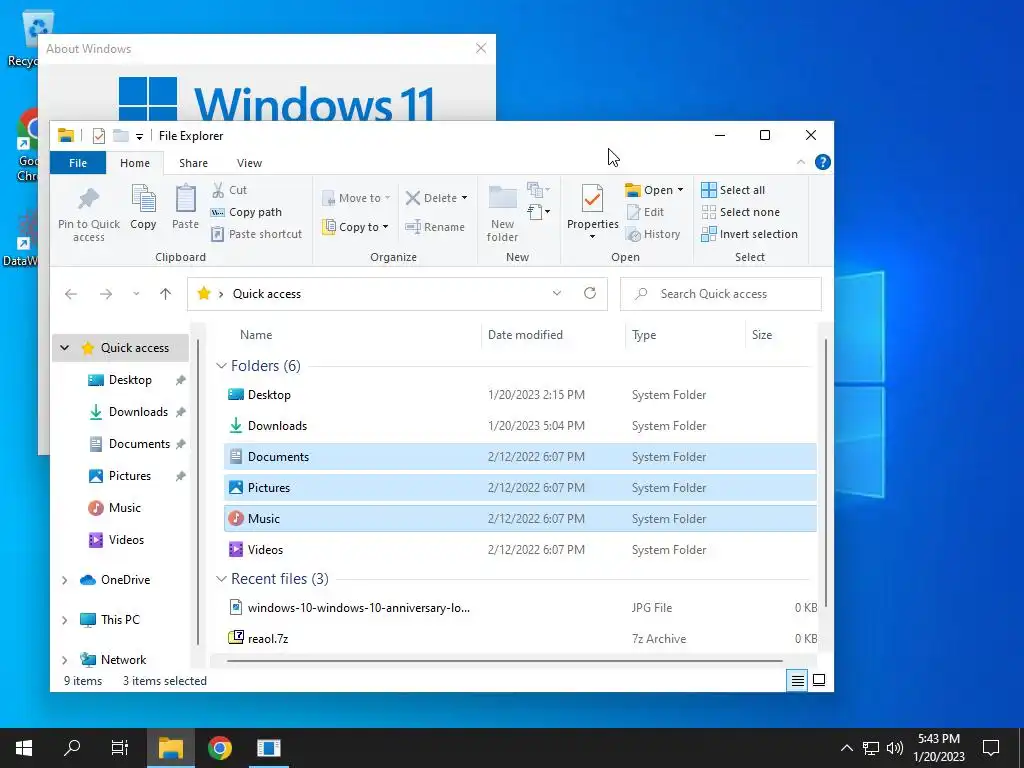Click the Copy ribbon button

click(x=143, y=207)
